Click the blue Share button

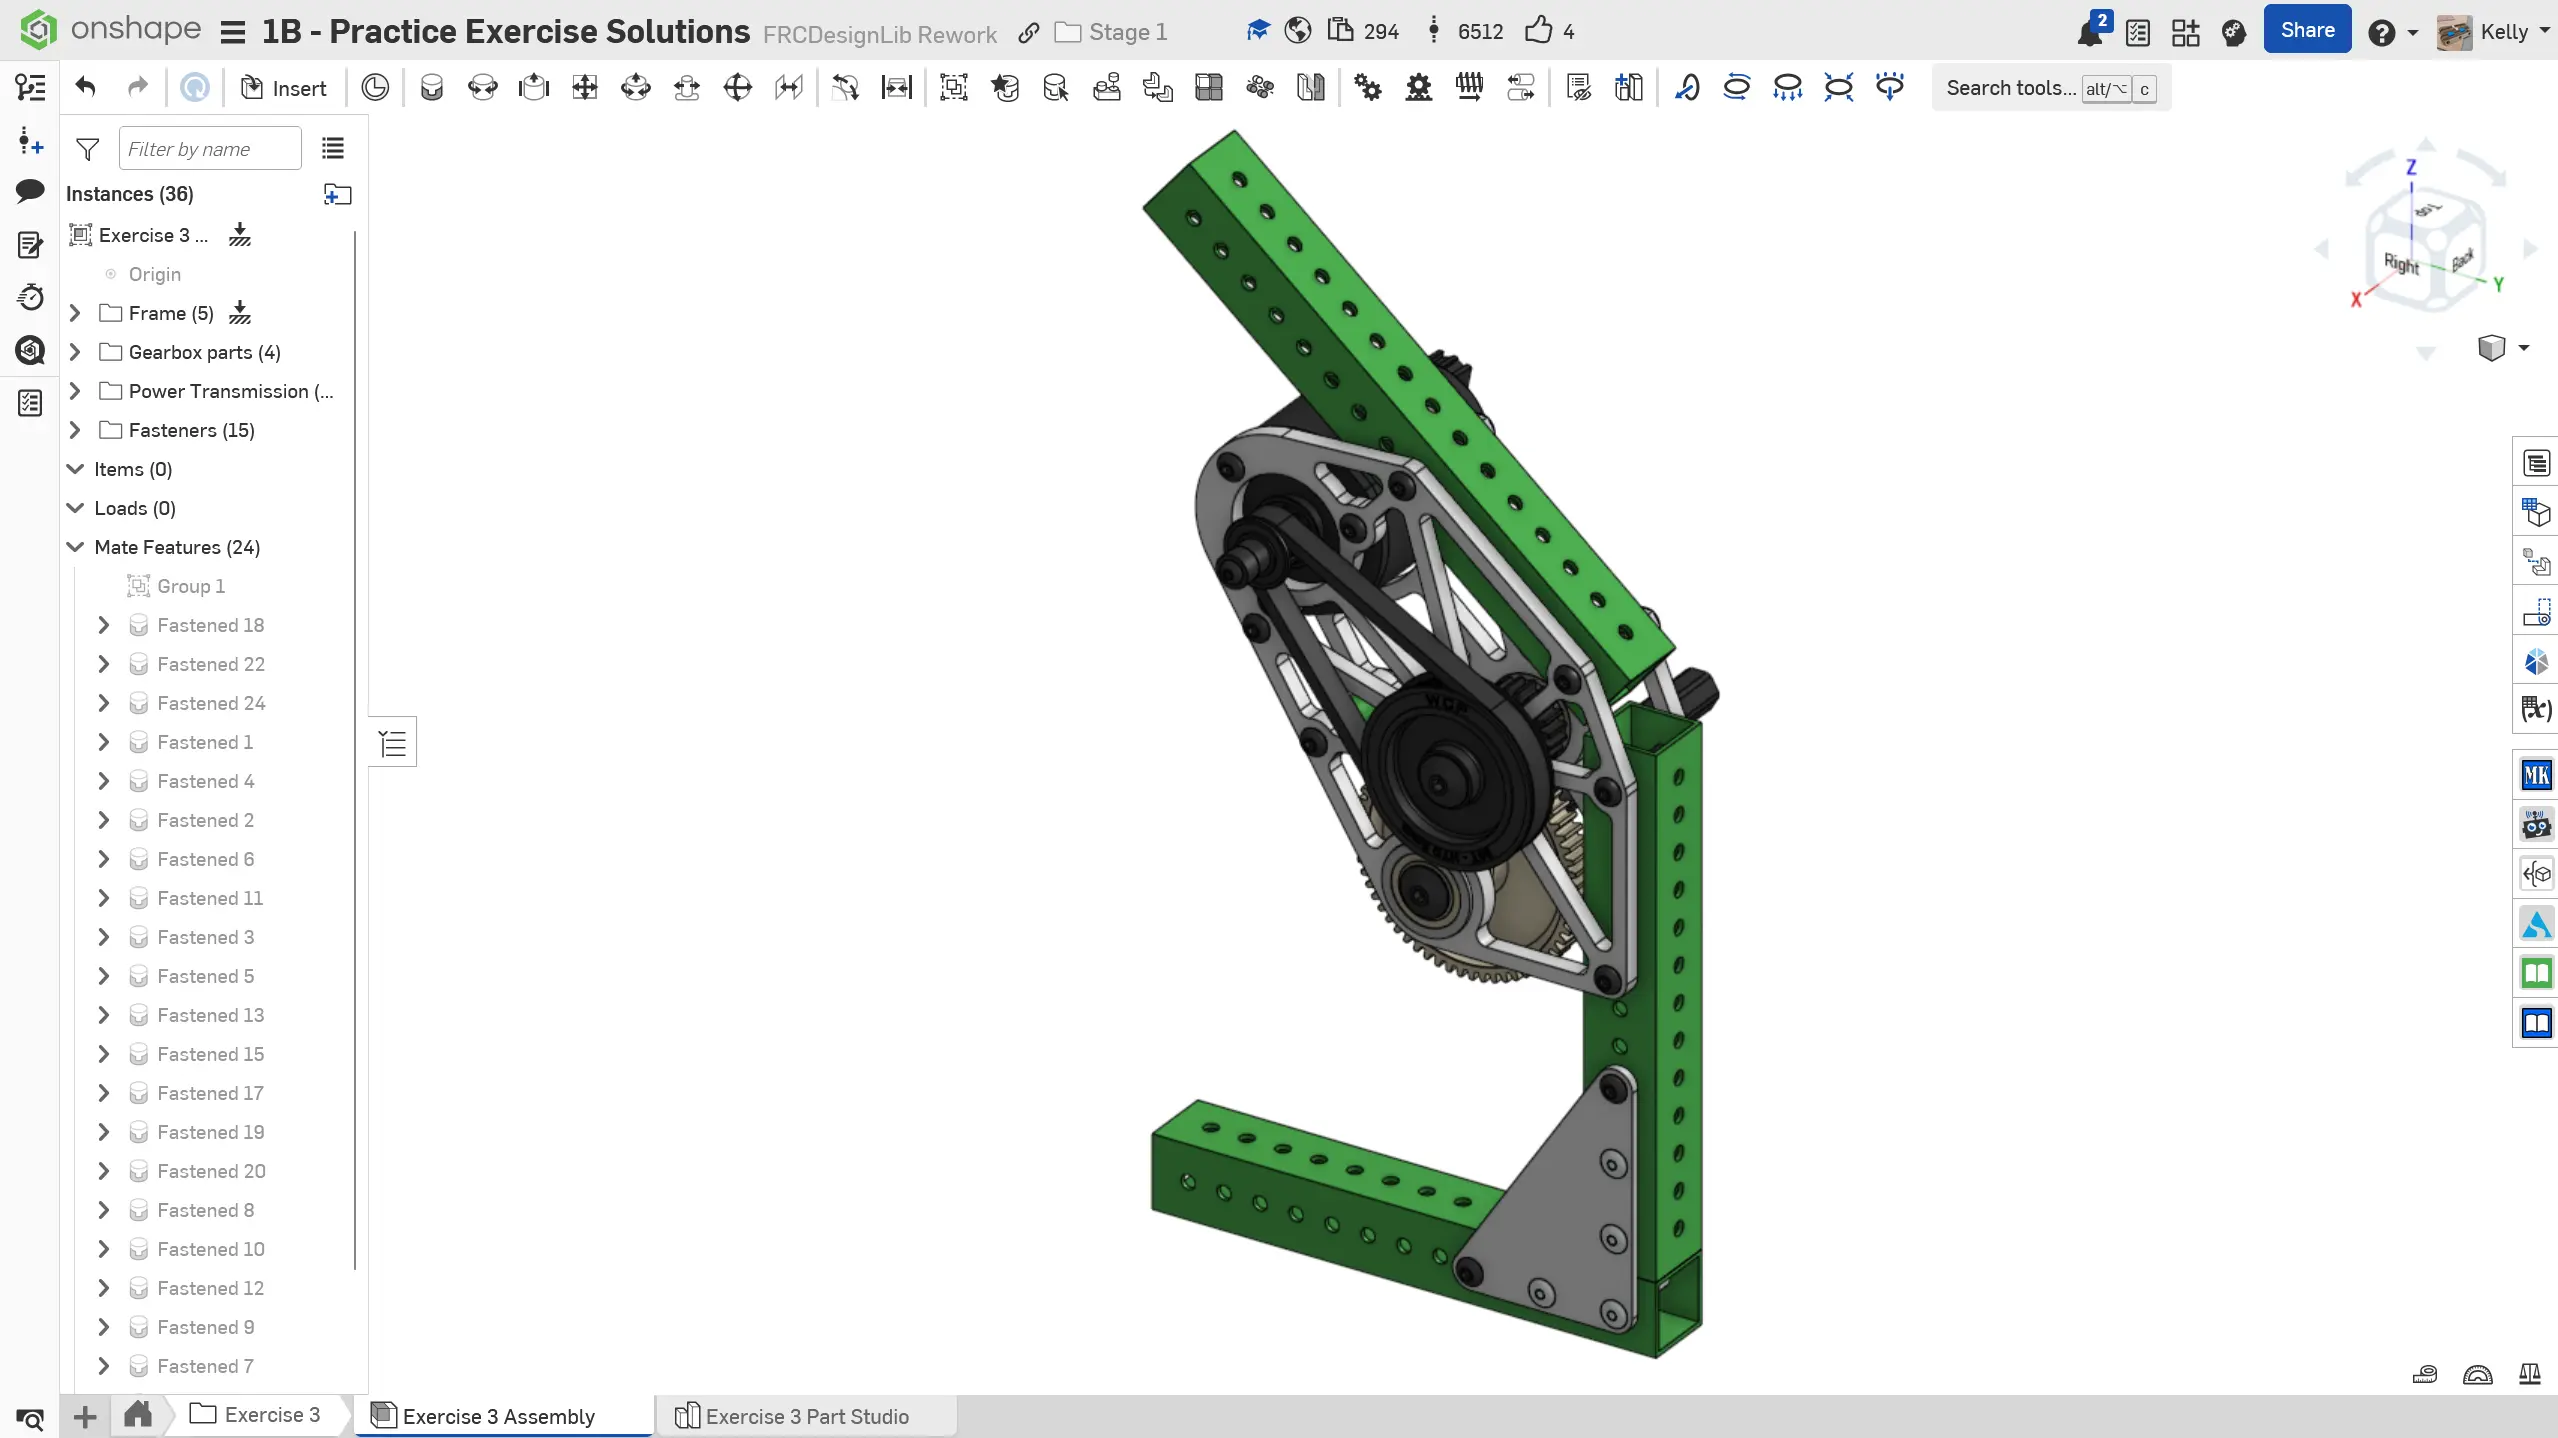pos(2307,30)
